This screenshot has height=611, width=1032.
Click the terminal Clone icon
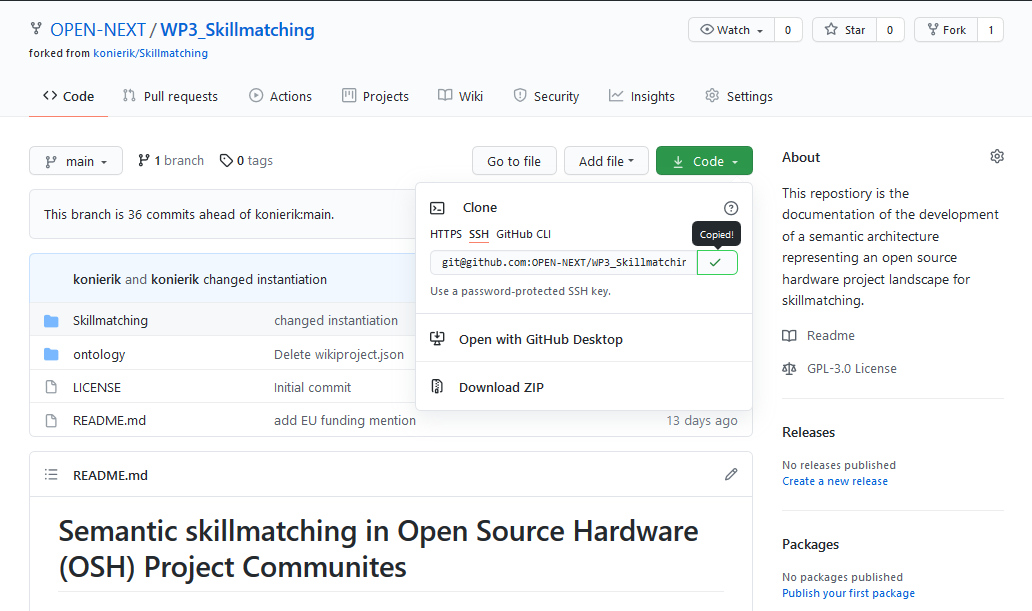click(437, 208)
